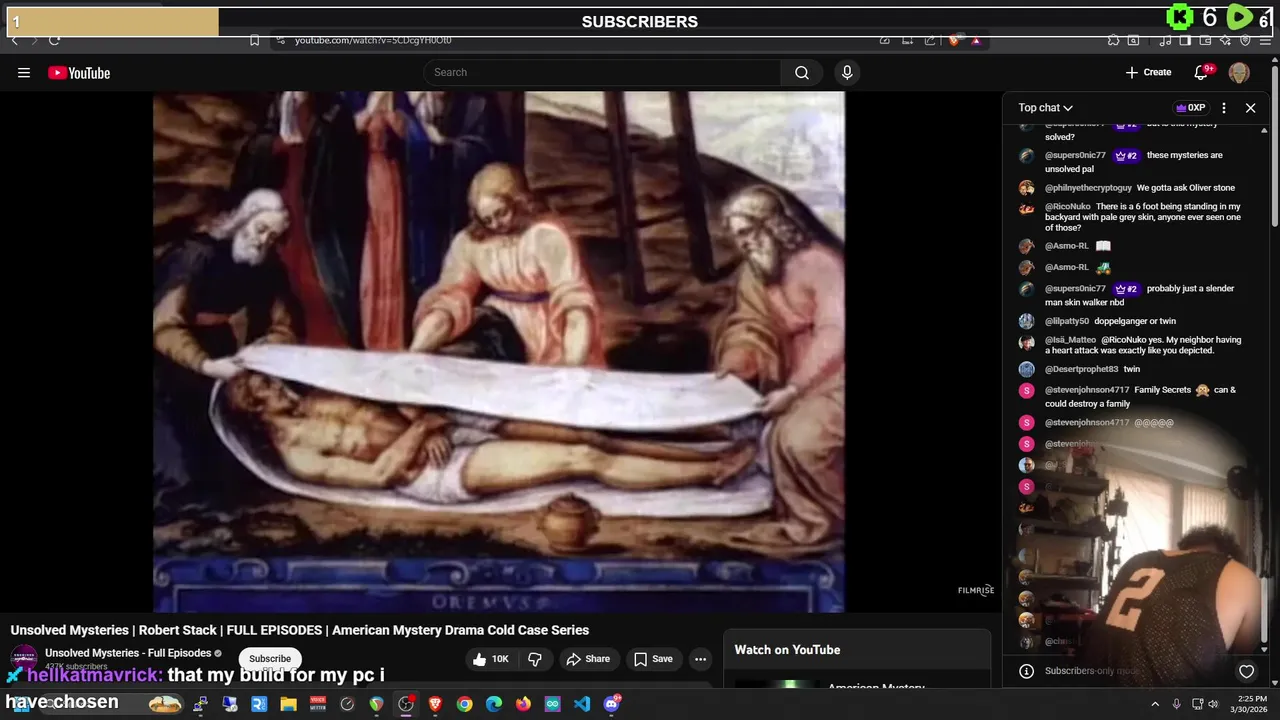The height and width of the screenshot is (720, 1280).
Task: Open the account avatar menu
Action: click(x=1239, y=72)
